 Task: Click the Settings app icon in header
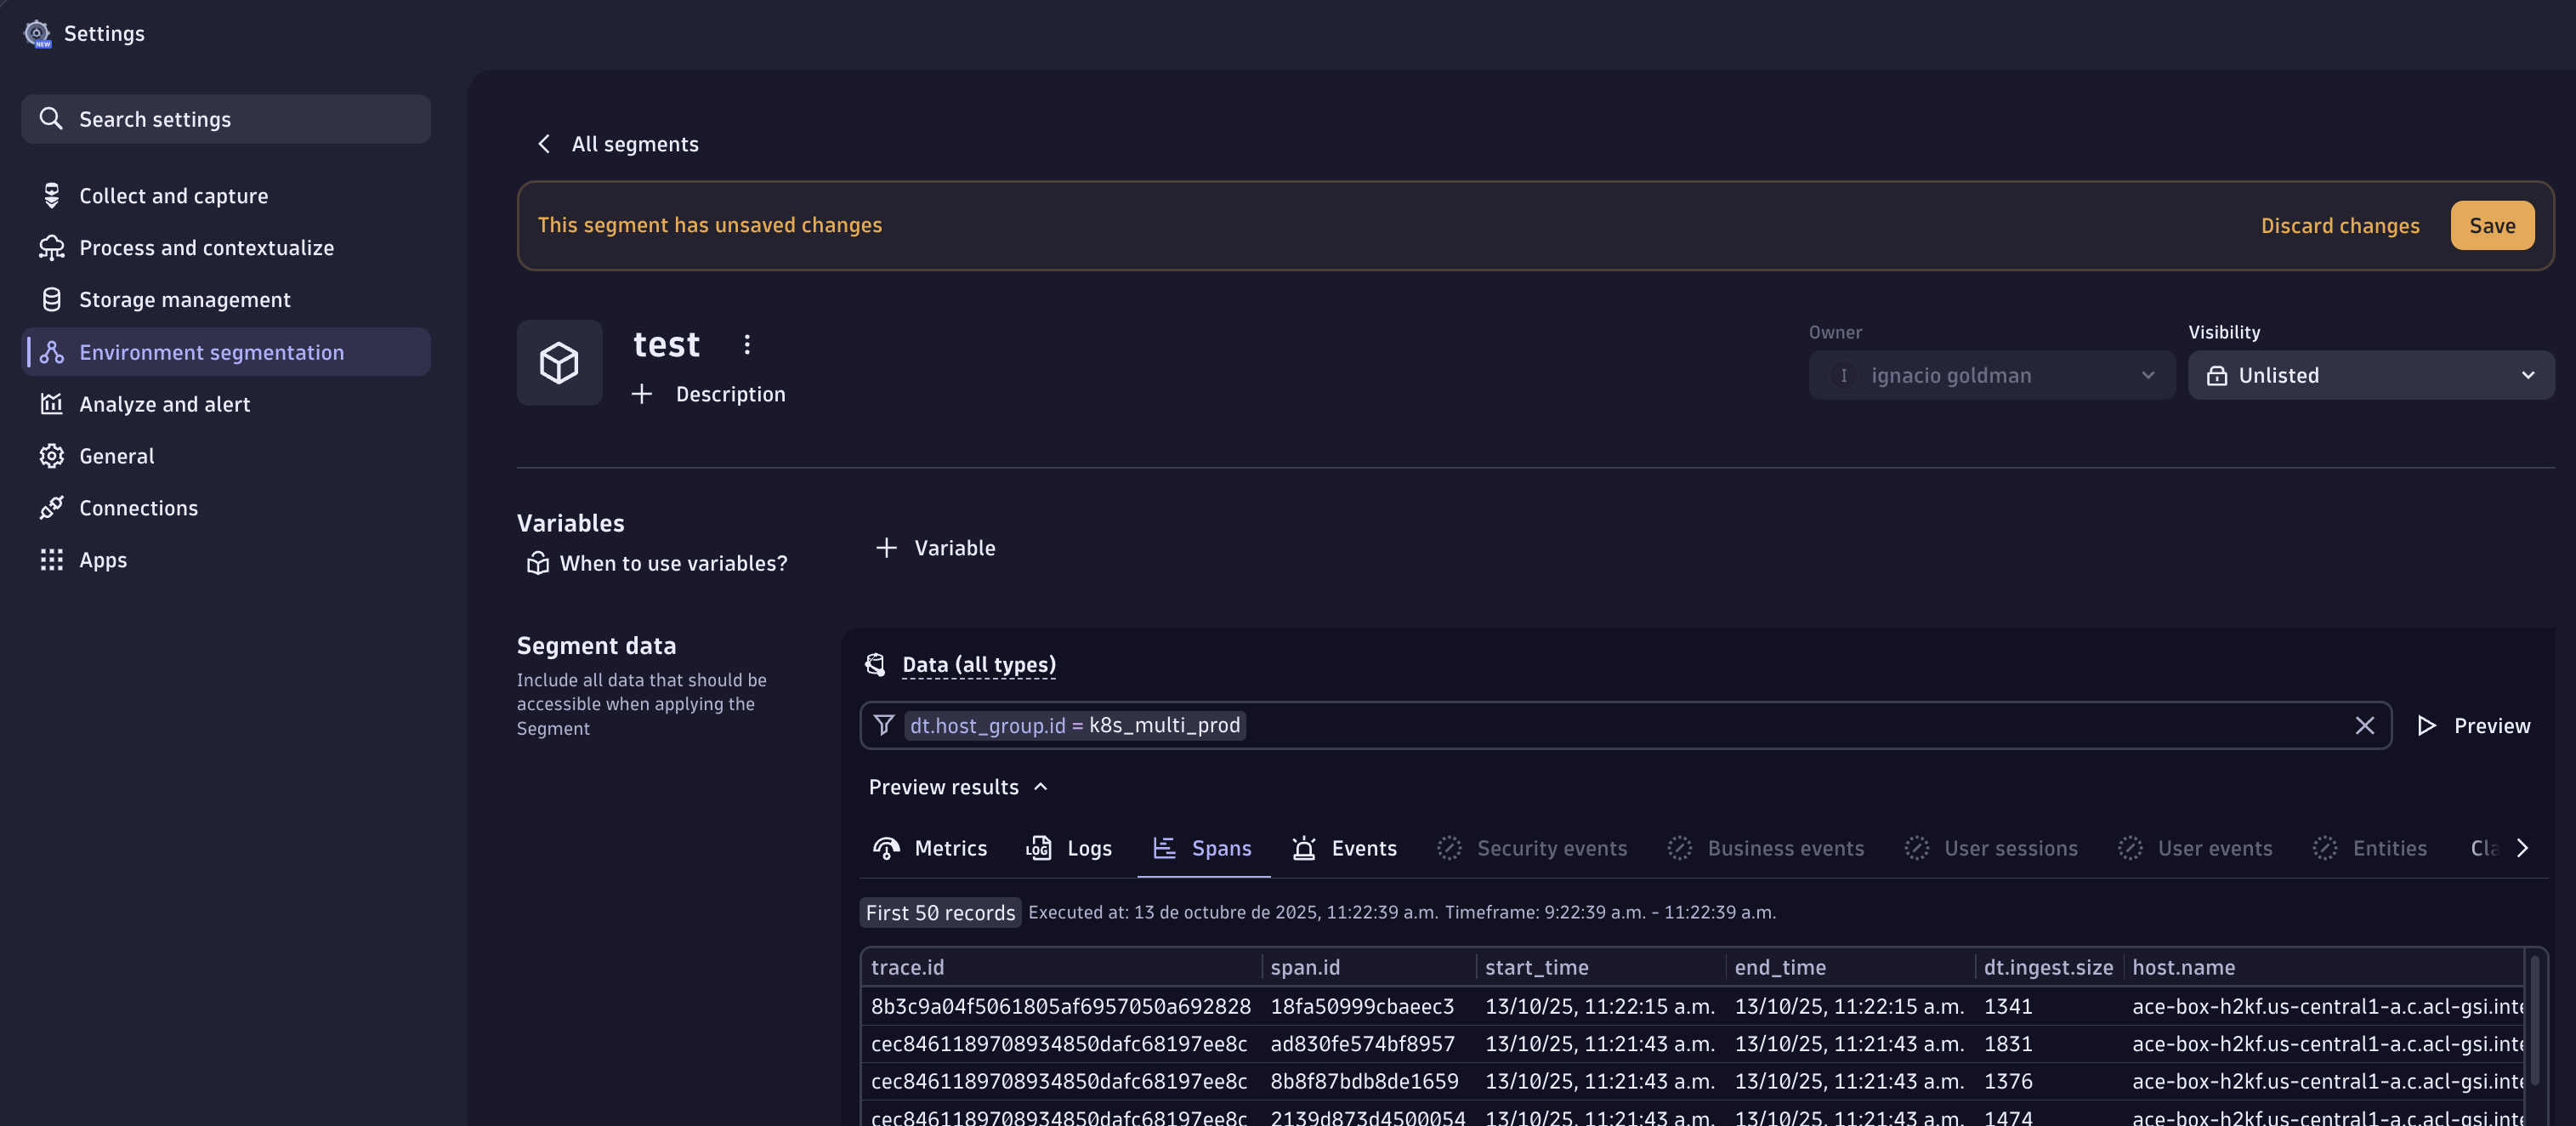(37, 33)
